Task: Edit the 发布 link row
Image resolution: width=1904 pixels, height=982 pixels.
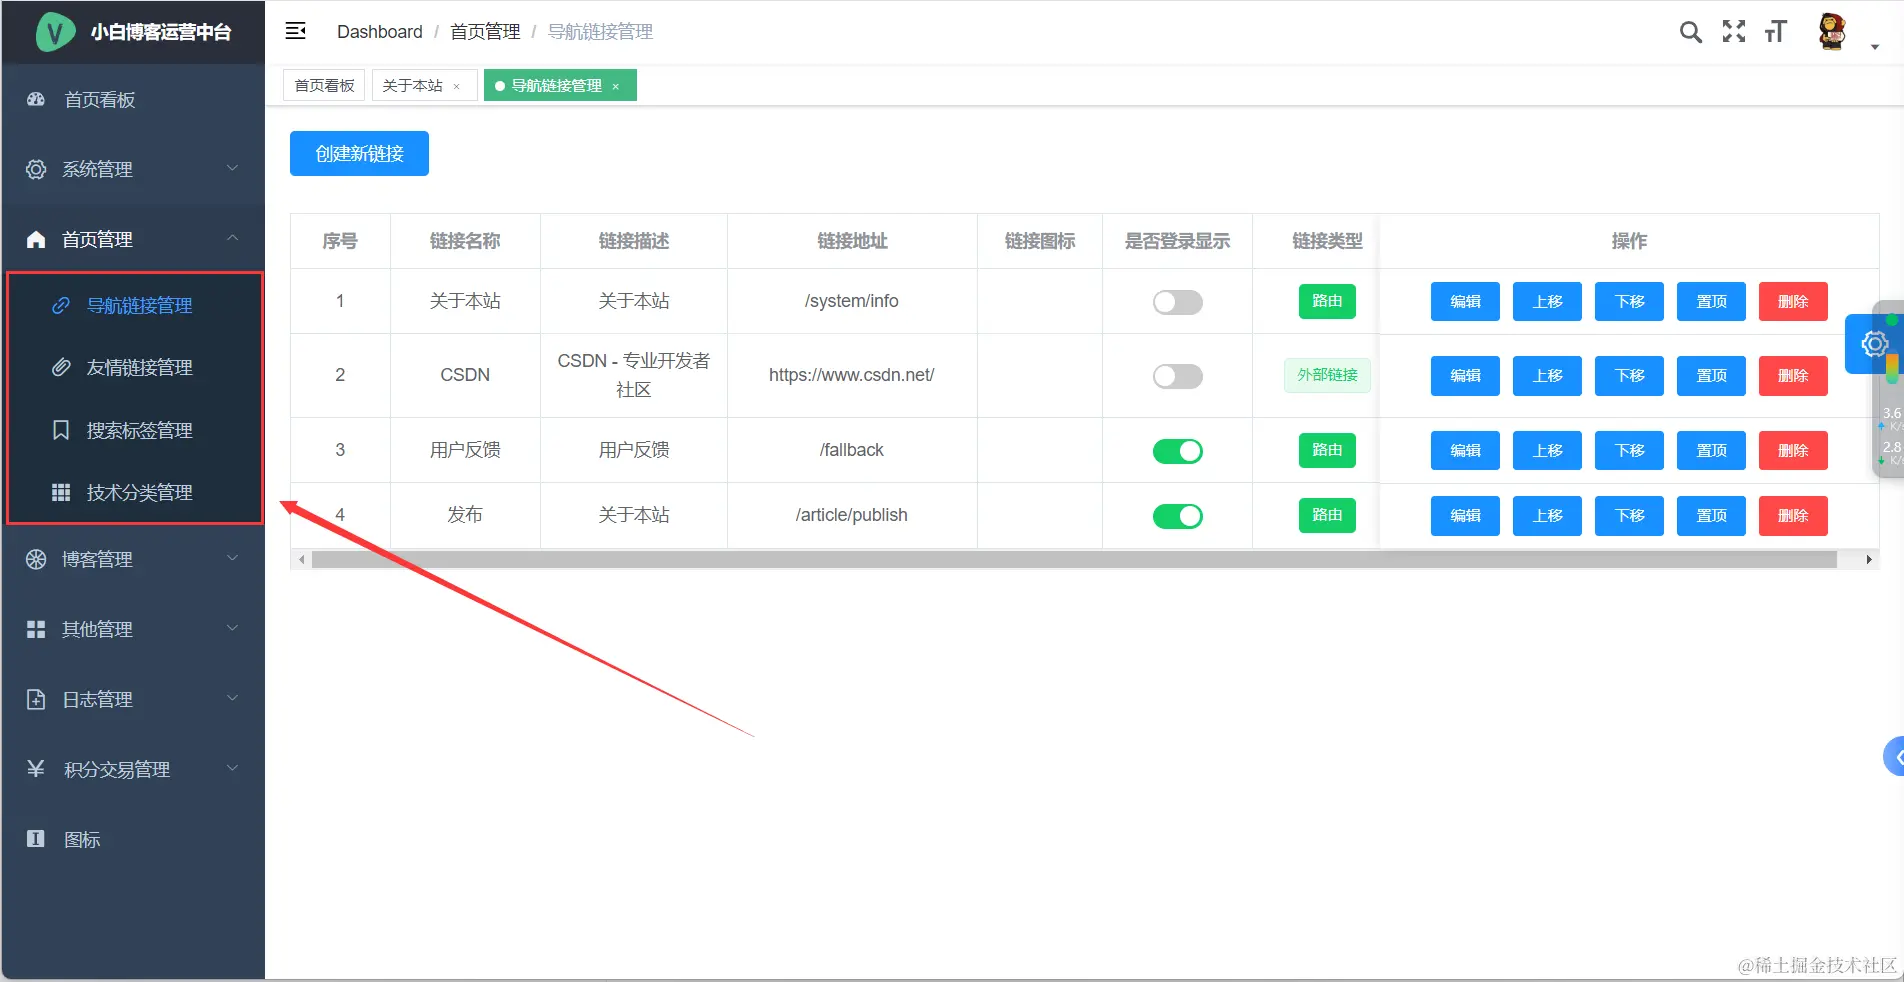Action: tap(1465, 515)
